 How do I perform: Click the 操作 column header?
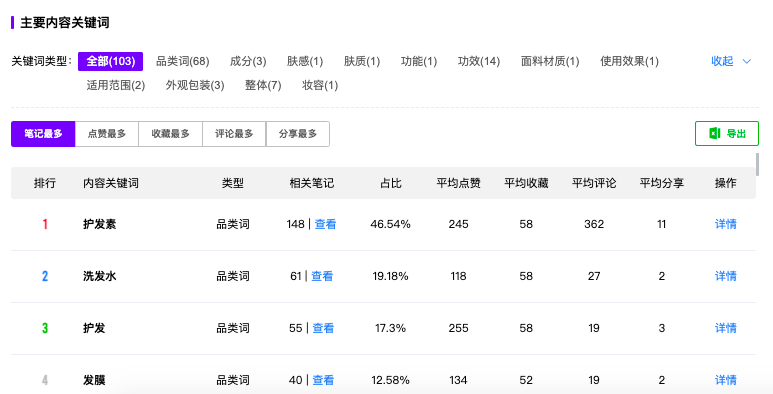coord(726,183)
